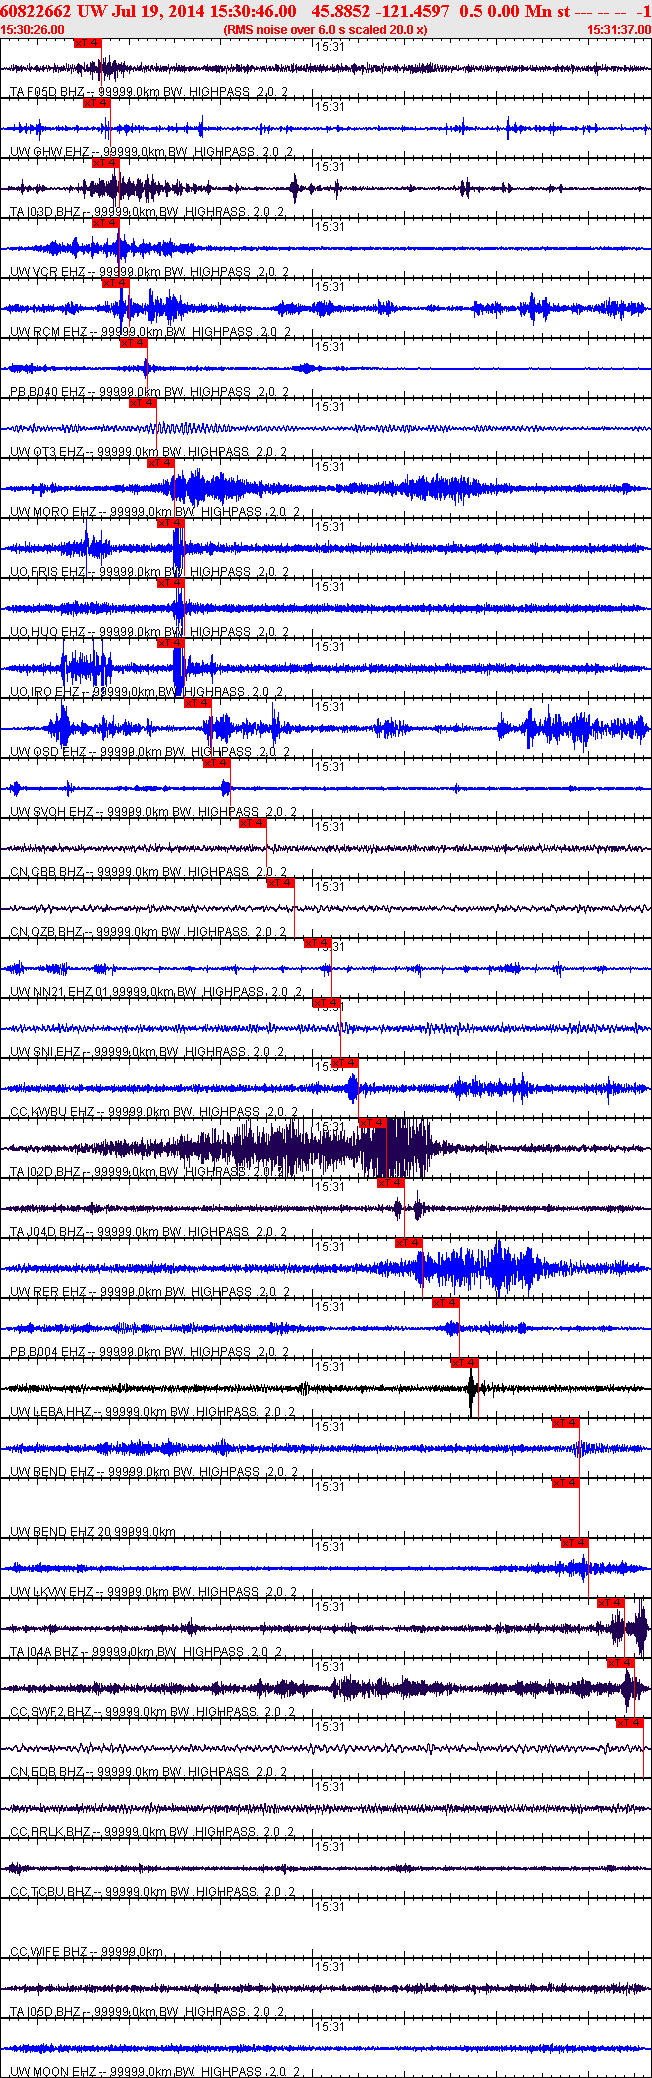Click the RMS noise scaling caption
This screenshot has height=2078, width=652.
click(x=325, y=30)
